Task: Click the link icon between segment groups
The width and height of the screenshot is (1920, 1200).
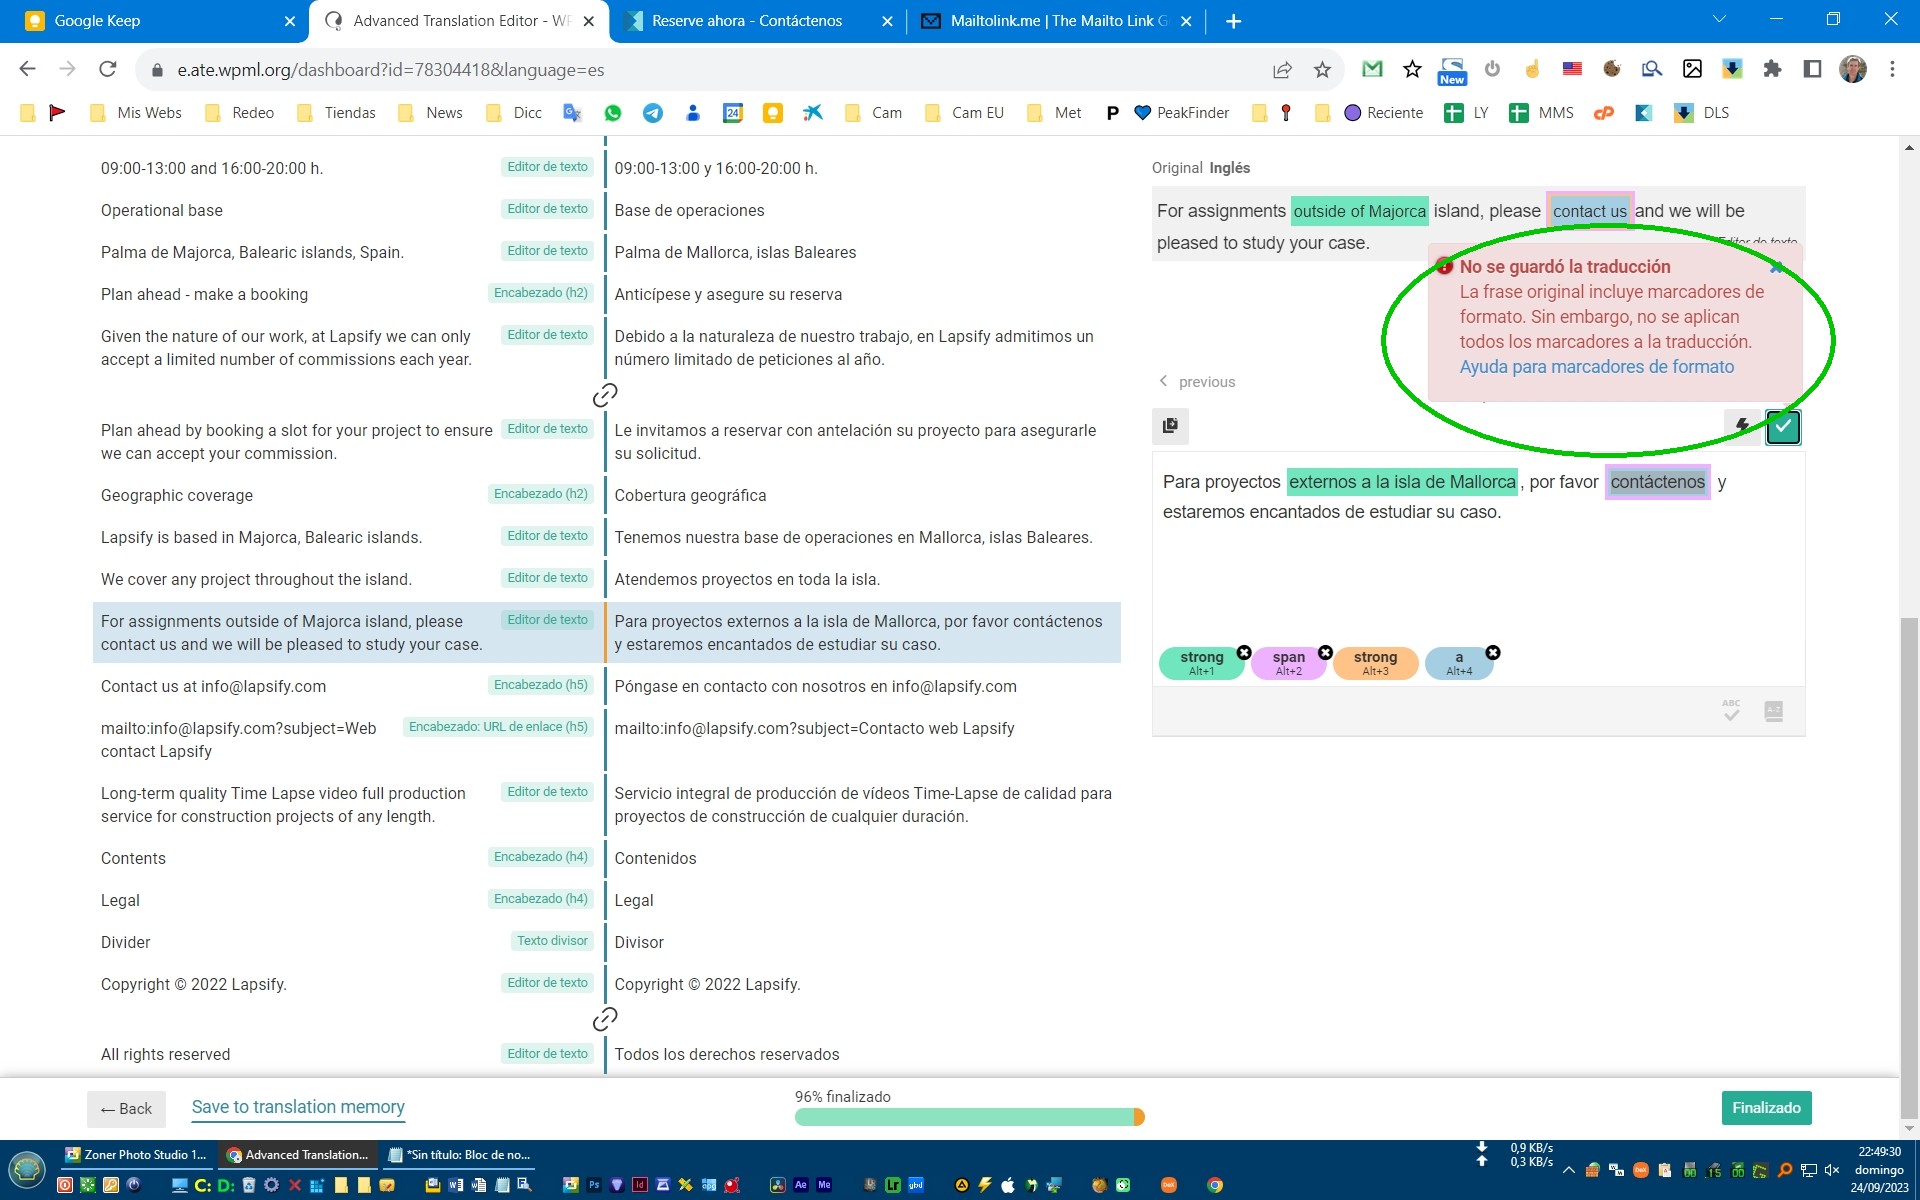Action: click(605, 395)
